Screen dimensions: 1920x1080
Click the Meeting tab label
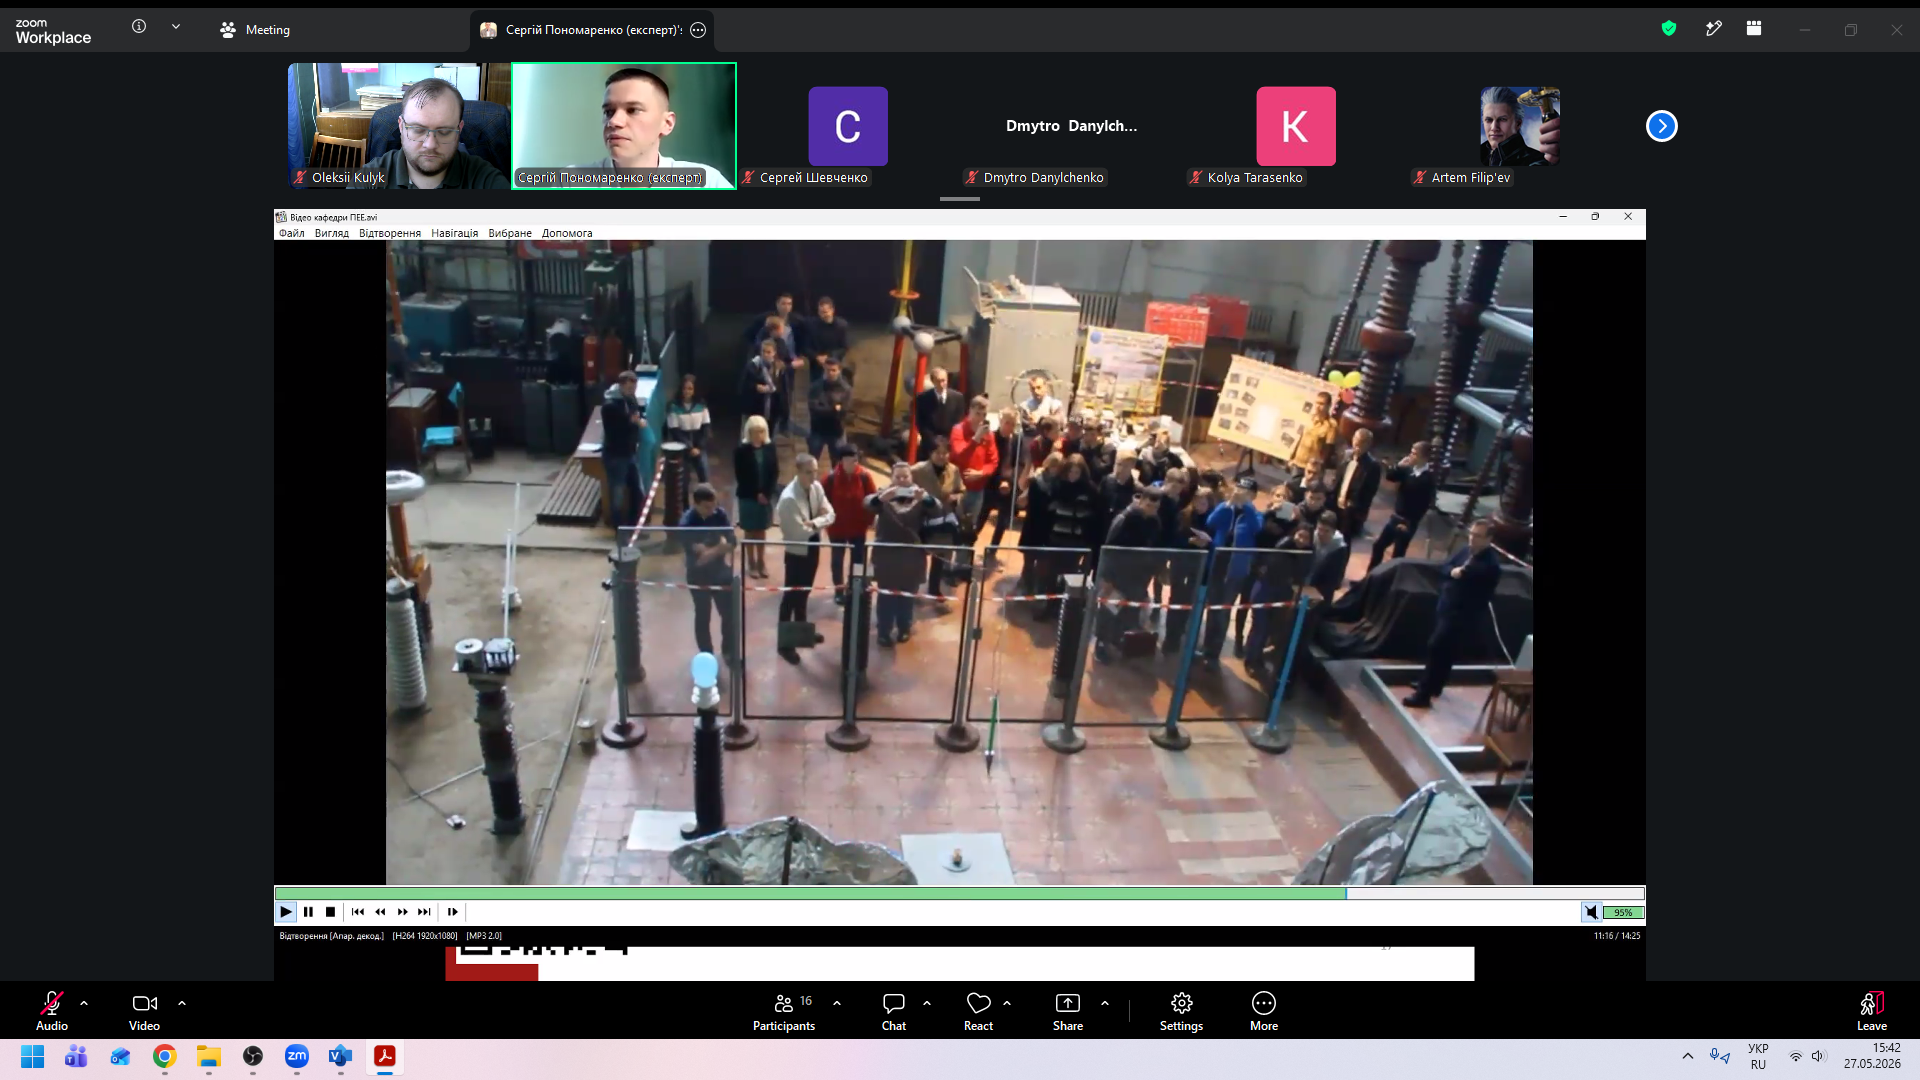pyautogui.click(x=255, y=30)
